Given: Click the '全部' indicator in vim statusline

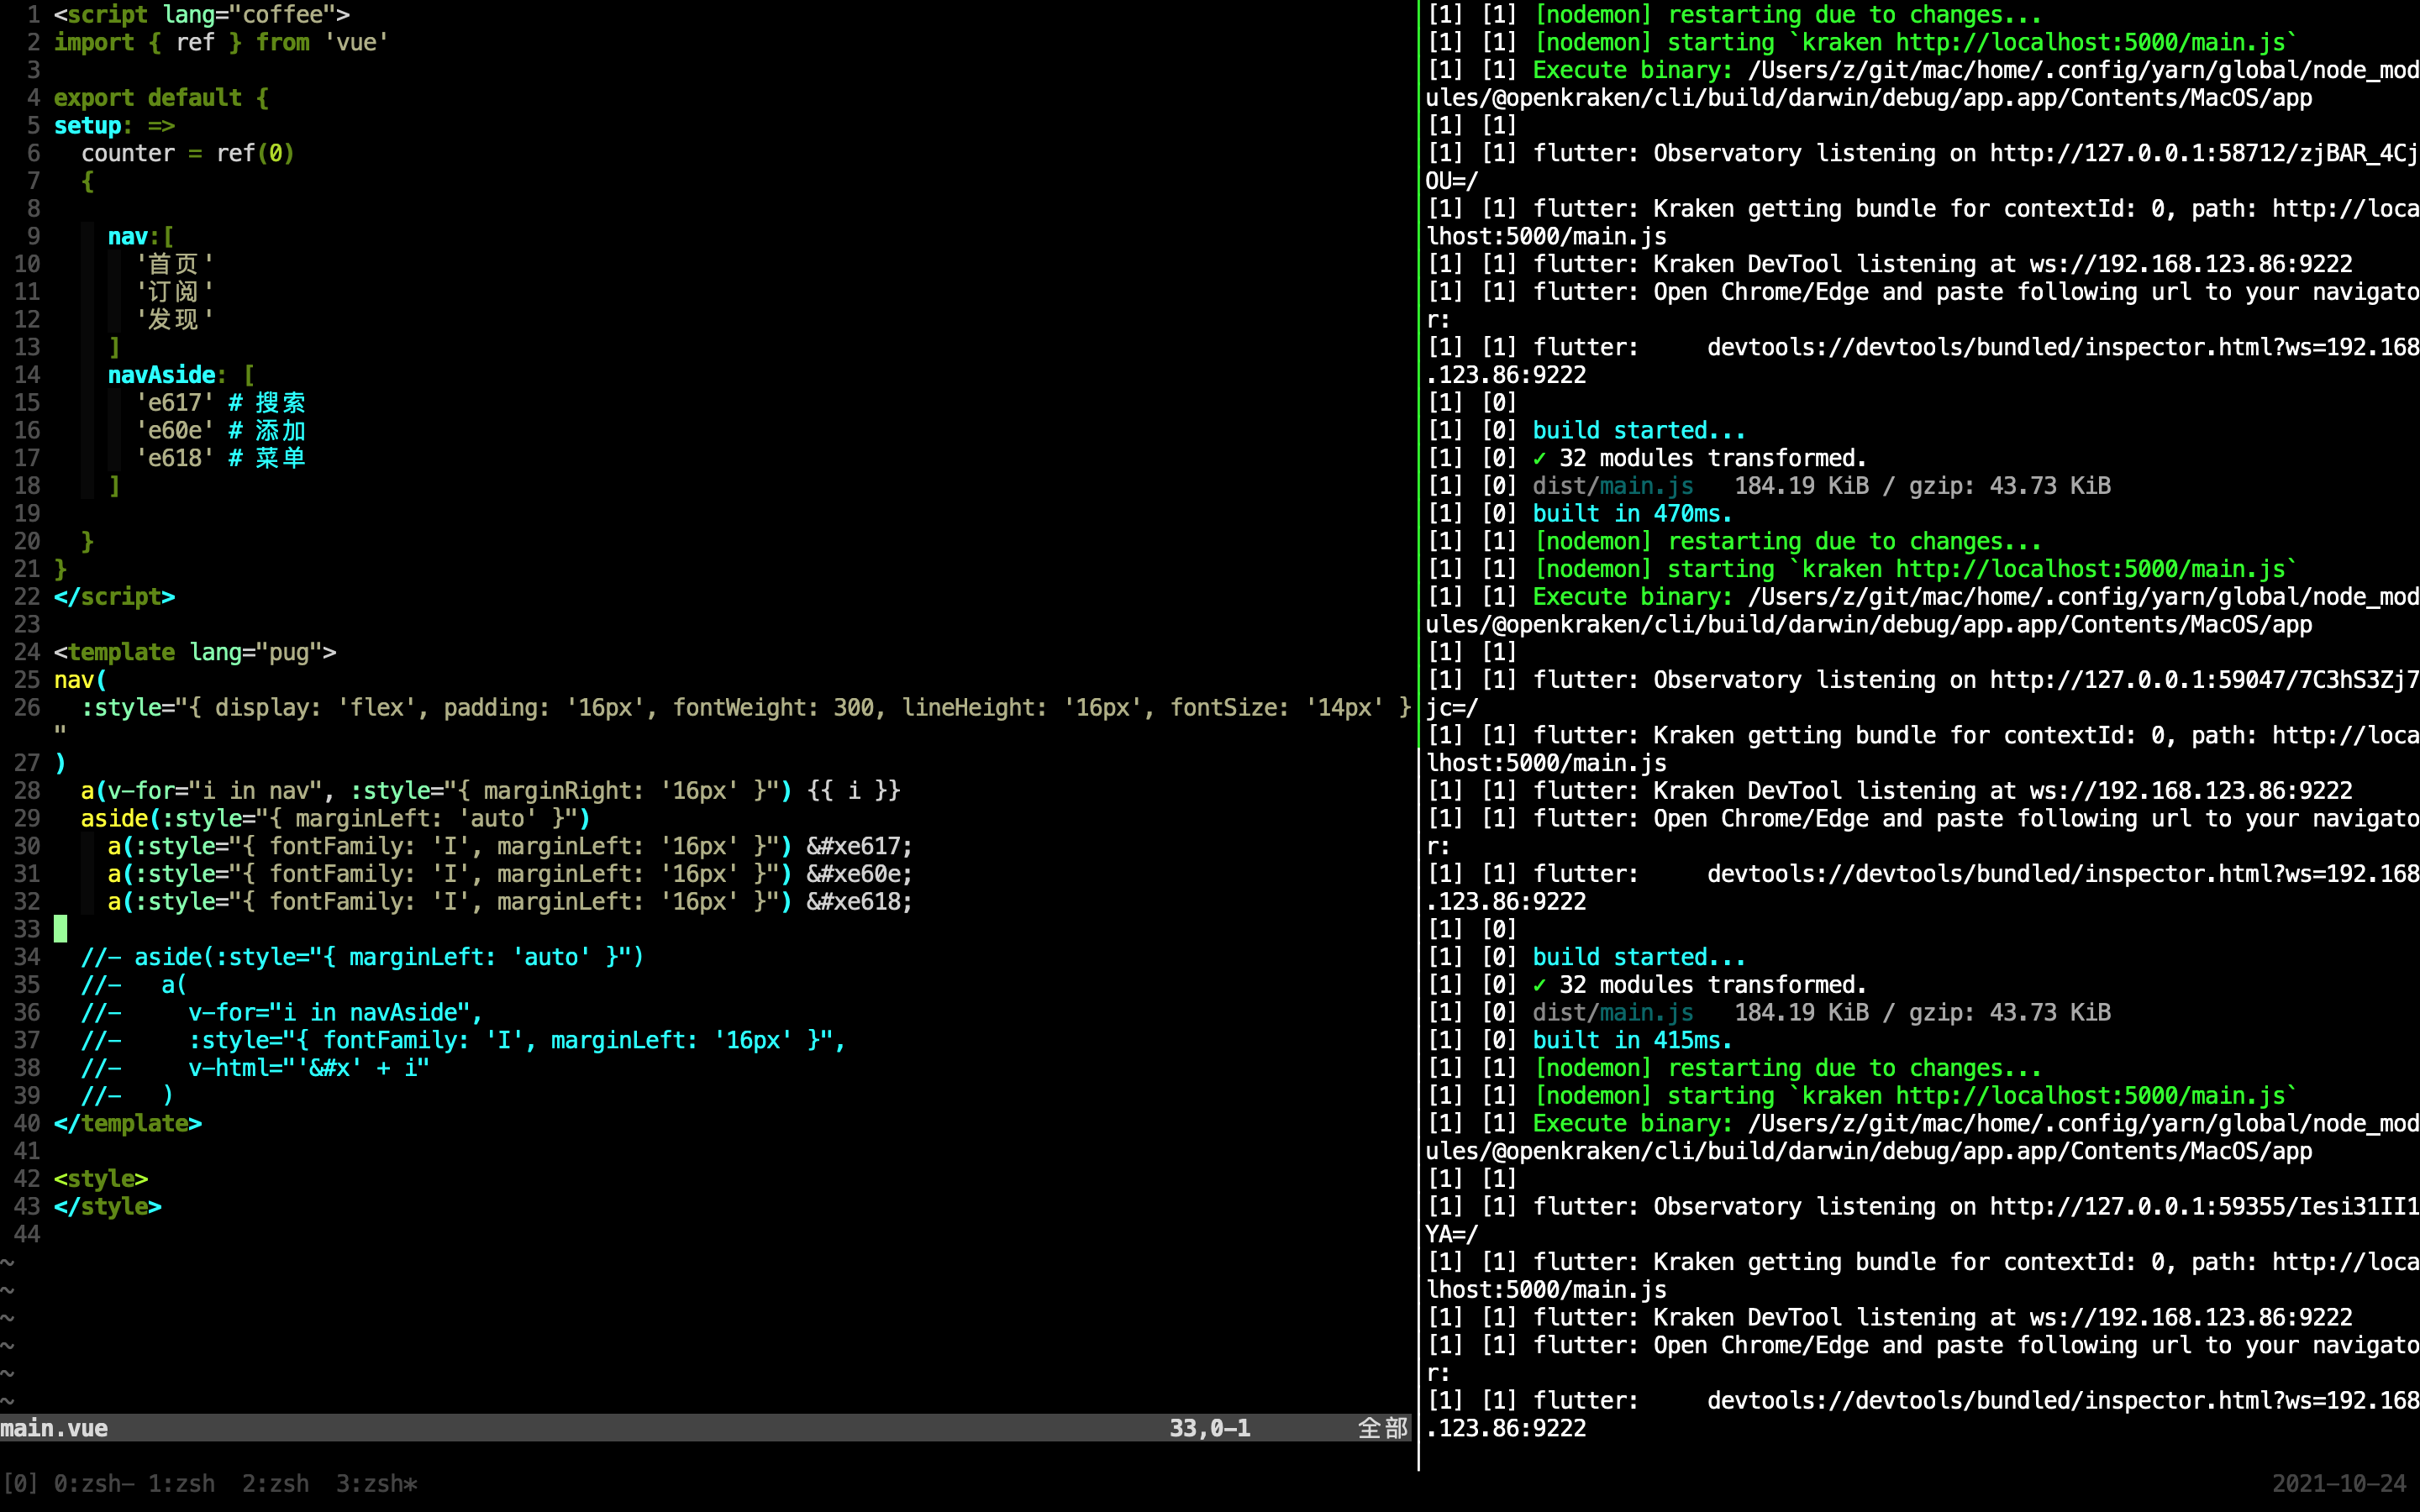Looking at the screenshot, I should tap(1382, 1428).
